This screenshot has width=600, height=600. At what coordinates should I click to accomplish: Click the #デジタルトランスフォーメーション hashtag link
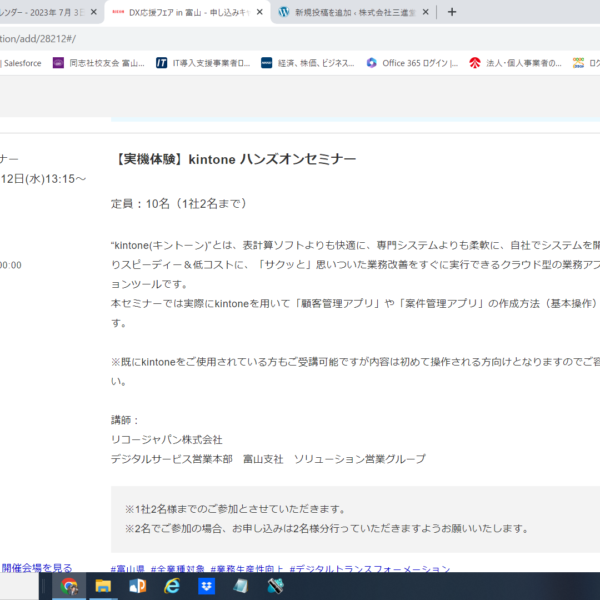point(370,569)
